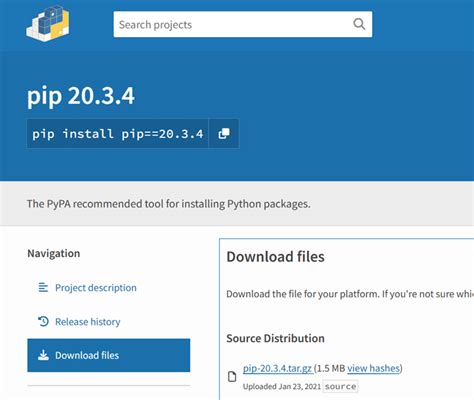Click the Navigation heading
The width and height of the screenshot is (474, 400).
[x=54, y=253]
